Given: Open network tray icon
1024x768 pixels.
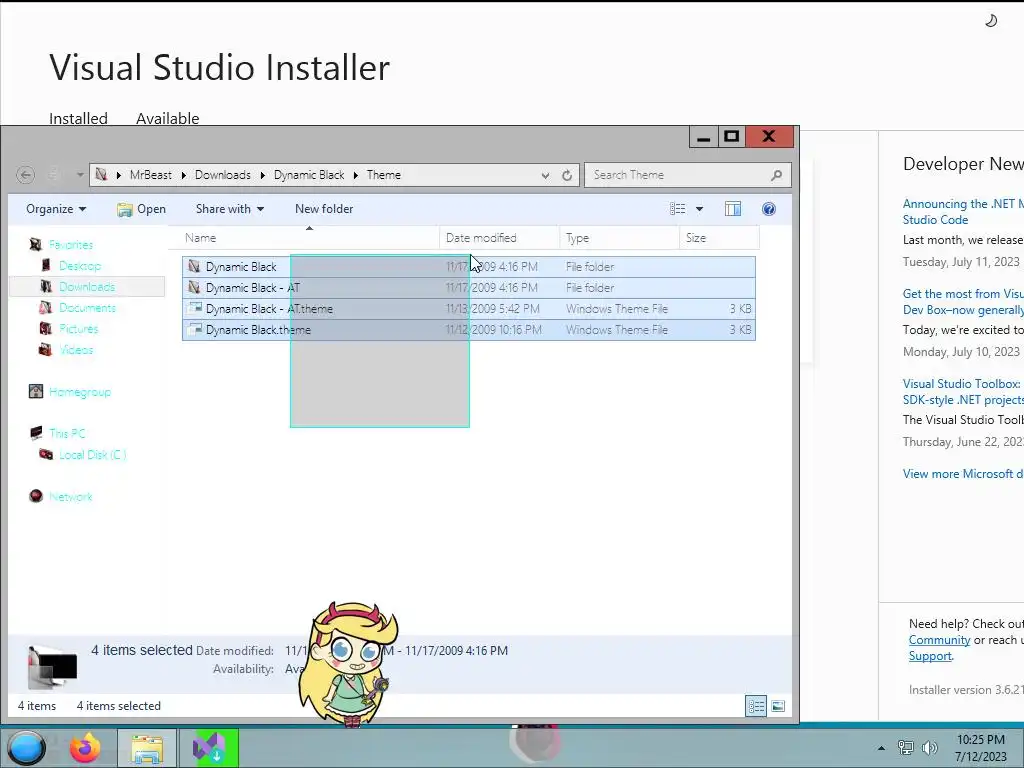Looking at the screenshot, I should (906, 748).
